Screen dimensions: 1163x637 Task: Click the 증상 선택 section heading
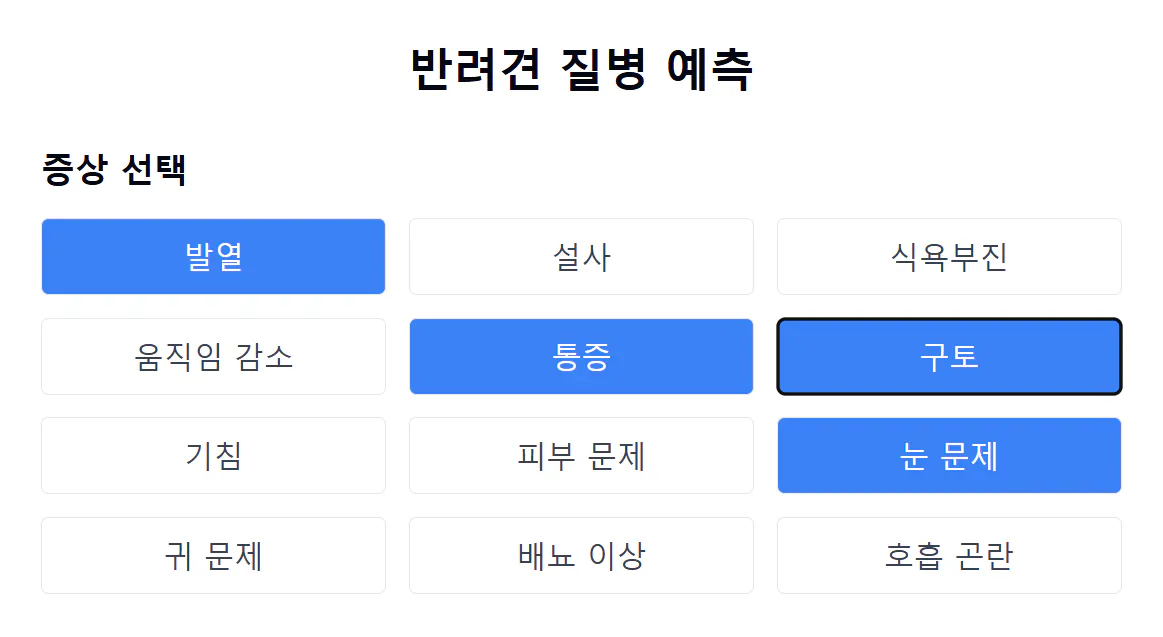click(x=114, y=169)
